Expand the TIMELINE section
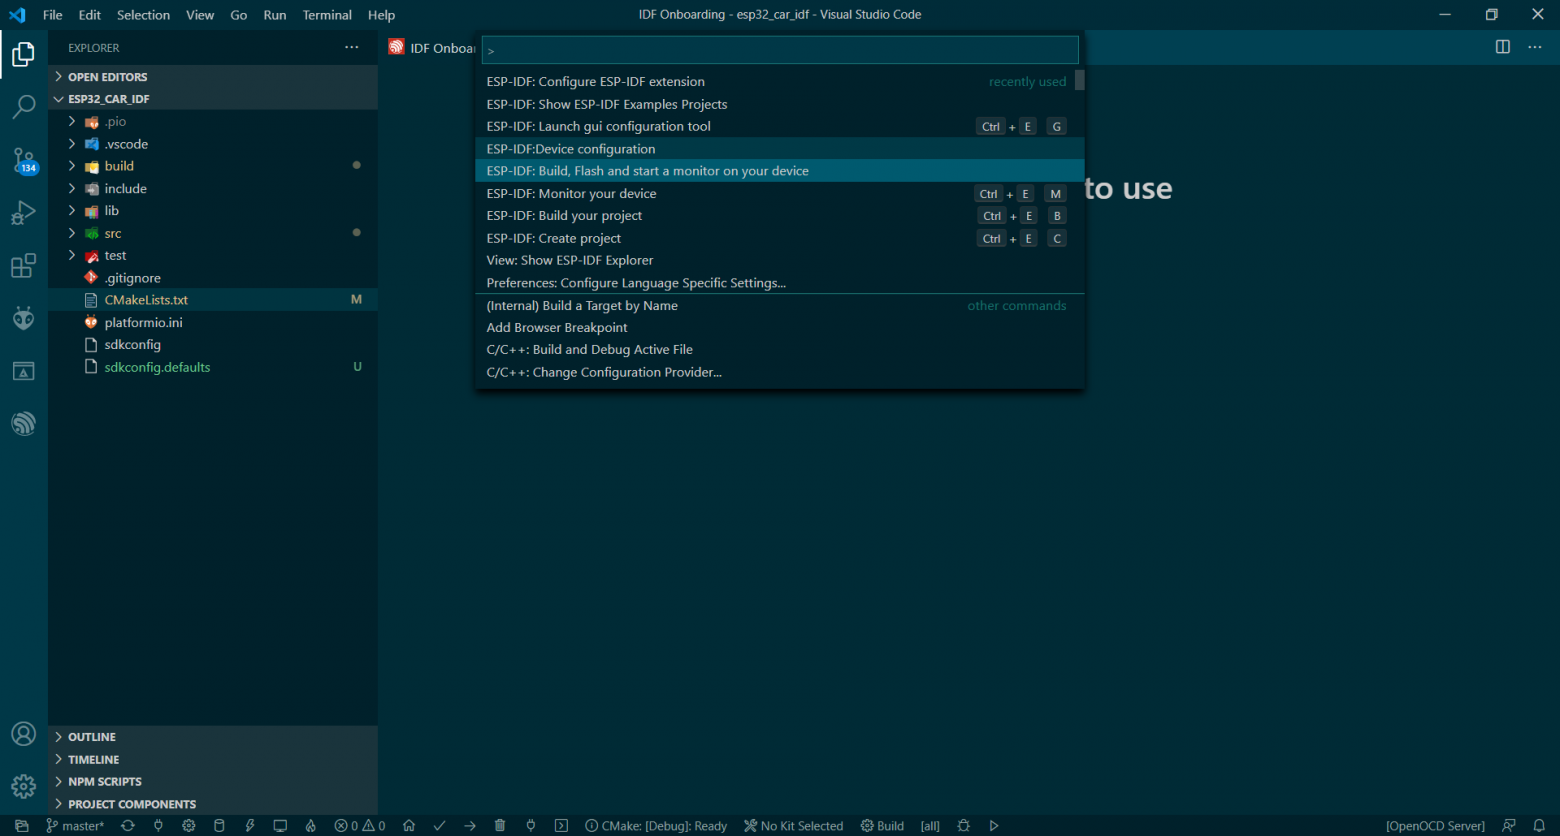This screenshot has height=836, width=1560. 213,760
